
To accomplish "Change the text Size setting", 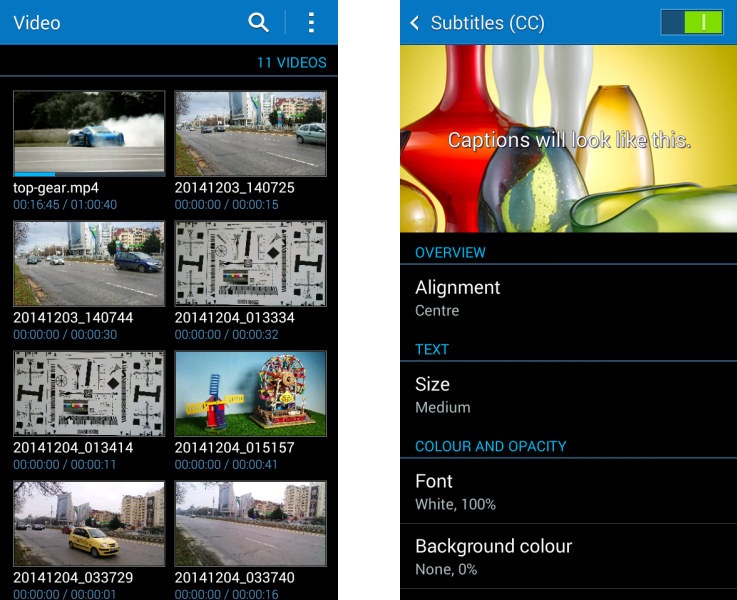I will (x=568, y=395).
